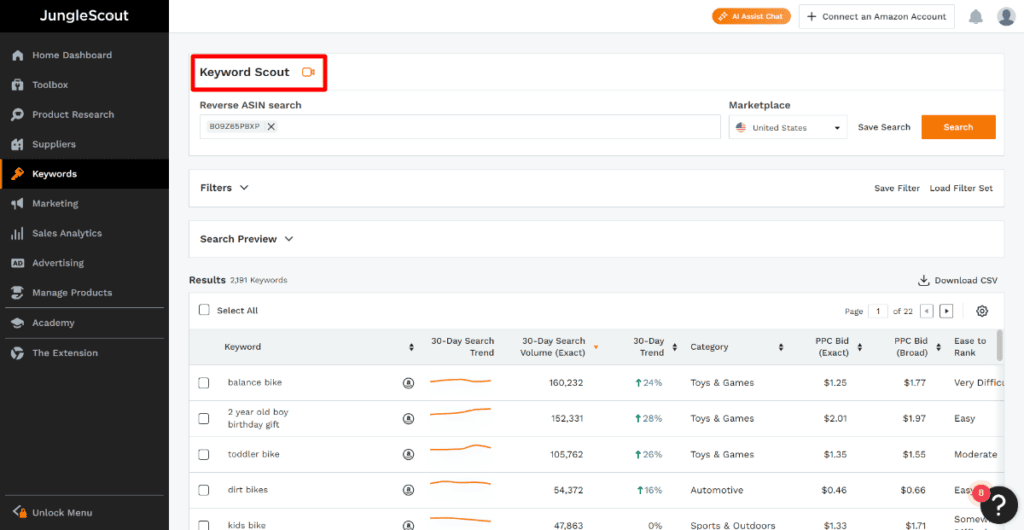Download CSV of the results
The height and width of the screenshot is (530, 1024).
(x=957, y=280)
